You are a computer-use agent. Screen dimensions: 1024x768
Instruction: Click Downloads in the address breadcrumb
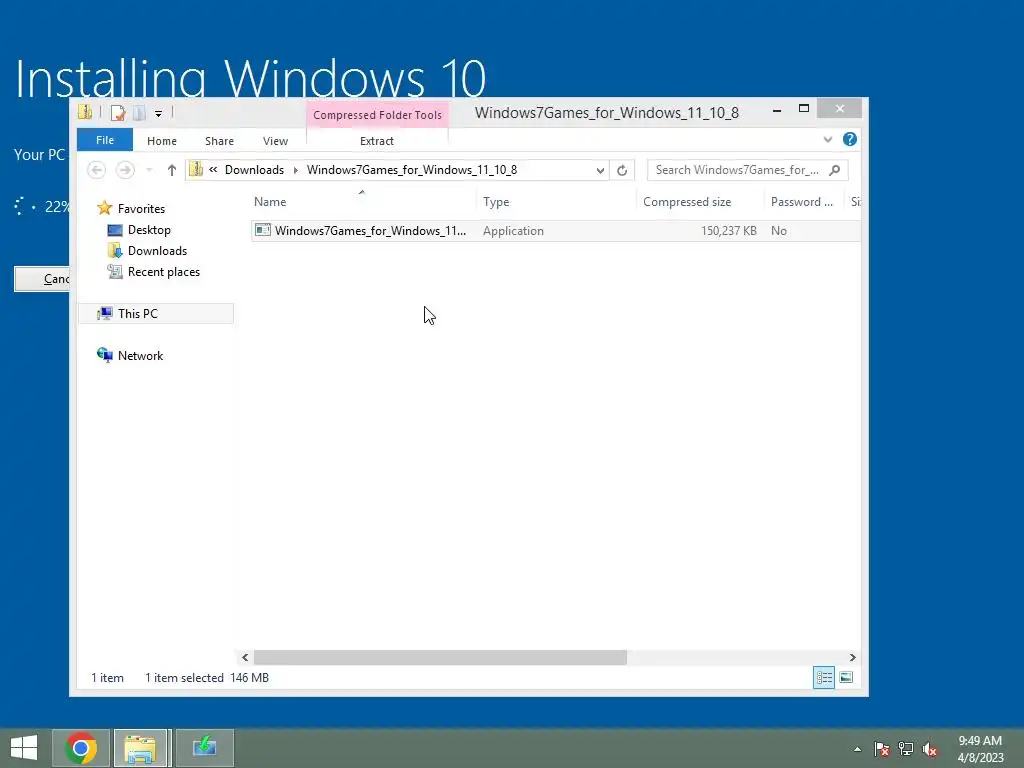[x=254, y=170]
